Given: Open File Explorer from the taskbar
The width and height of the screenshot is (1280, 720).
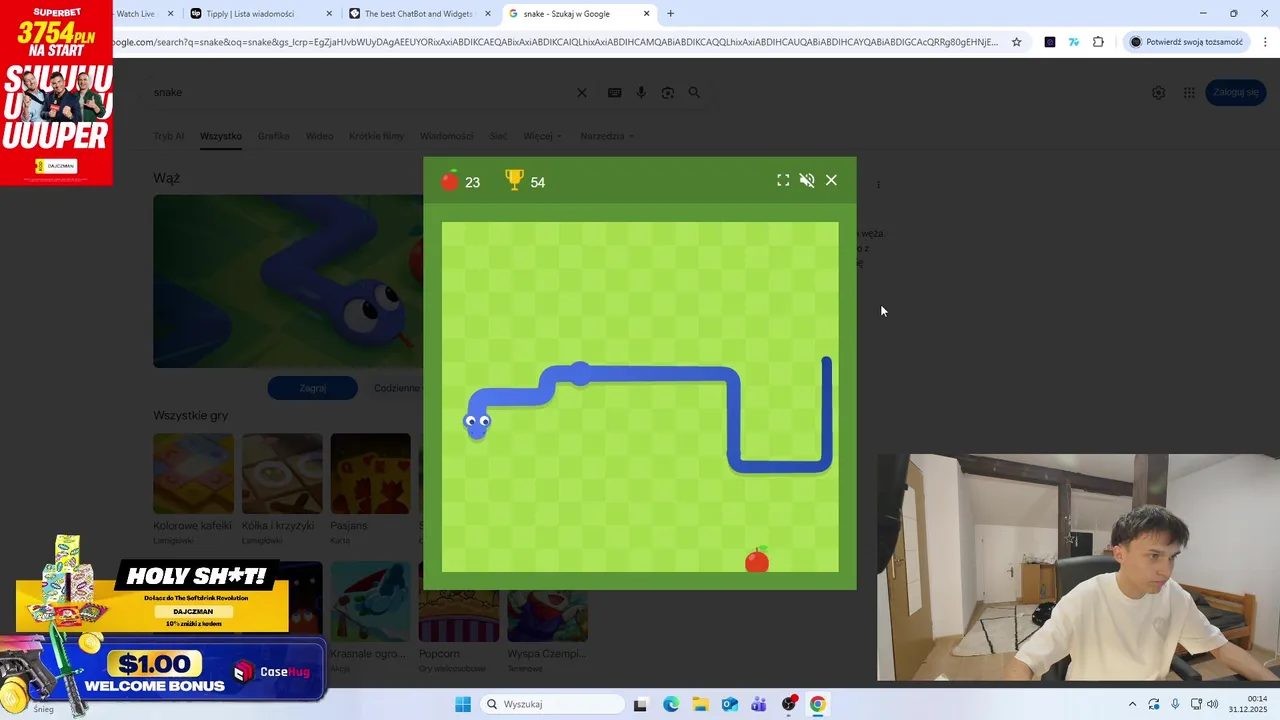Looking at the screenshot, I should (x=700, y=704).
